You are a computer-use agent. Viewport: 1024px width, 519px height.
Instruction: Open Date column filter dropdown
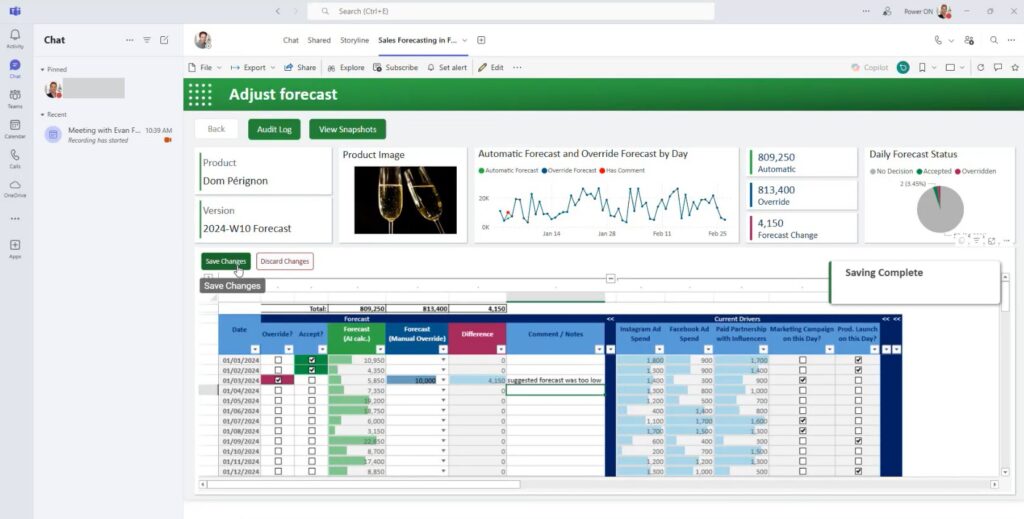point(255,349)
